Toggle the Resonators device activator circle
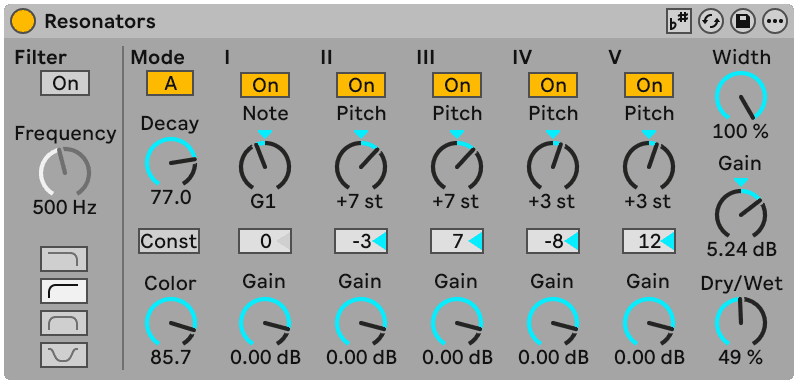Screen dimensions: 798x384 pyautogui.click(x=23, y=21)
